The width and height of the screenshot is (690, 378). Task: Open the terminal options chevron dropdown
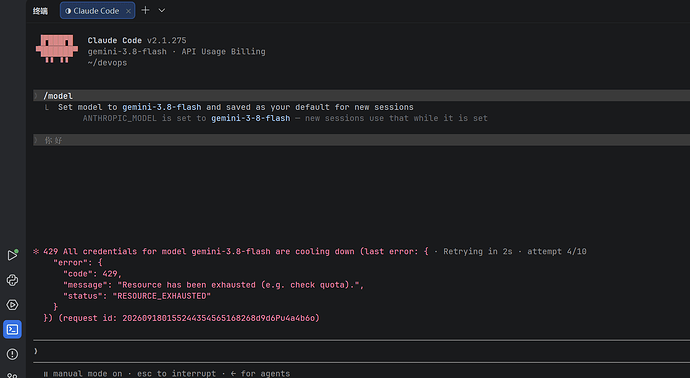click(x=162, y=11)
